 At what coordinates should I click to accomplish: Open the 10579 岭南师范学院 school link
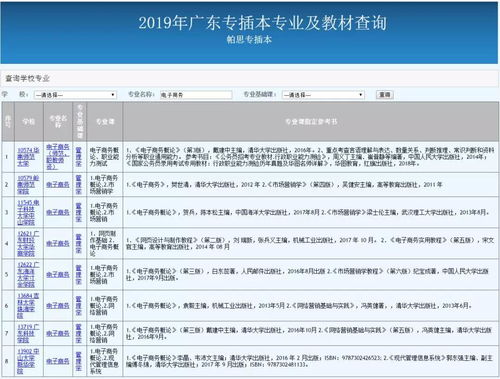28,185
